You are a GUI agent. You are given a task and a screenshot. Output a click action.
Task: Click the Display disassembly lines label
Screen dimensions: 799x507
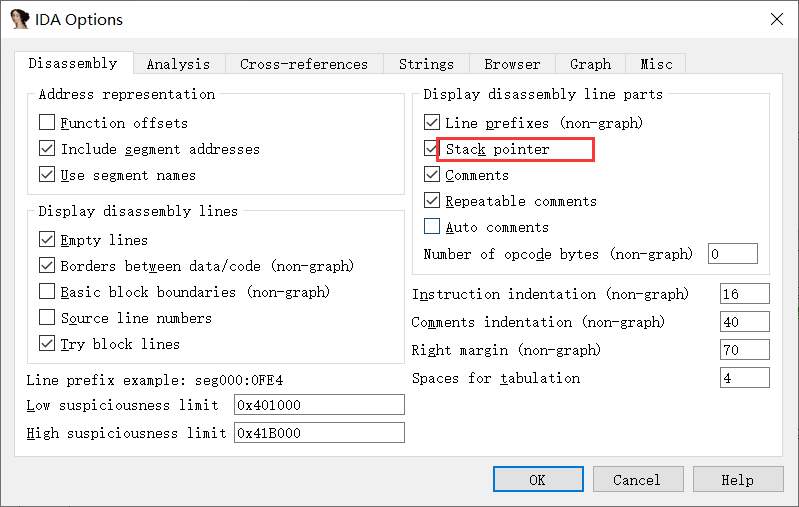pos(138,211)
